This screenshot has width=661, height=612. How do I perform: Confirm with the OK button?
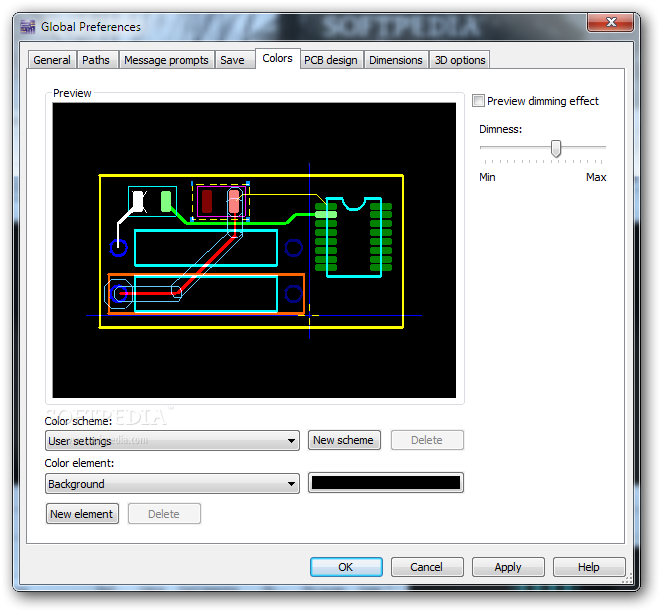tap(346, 567)
